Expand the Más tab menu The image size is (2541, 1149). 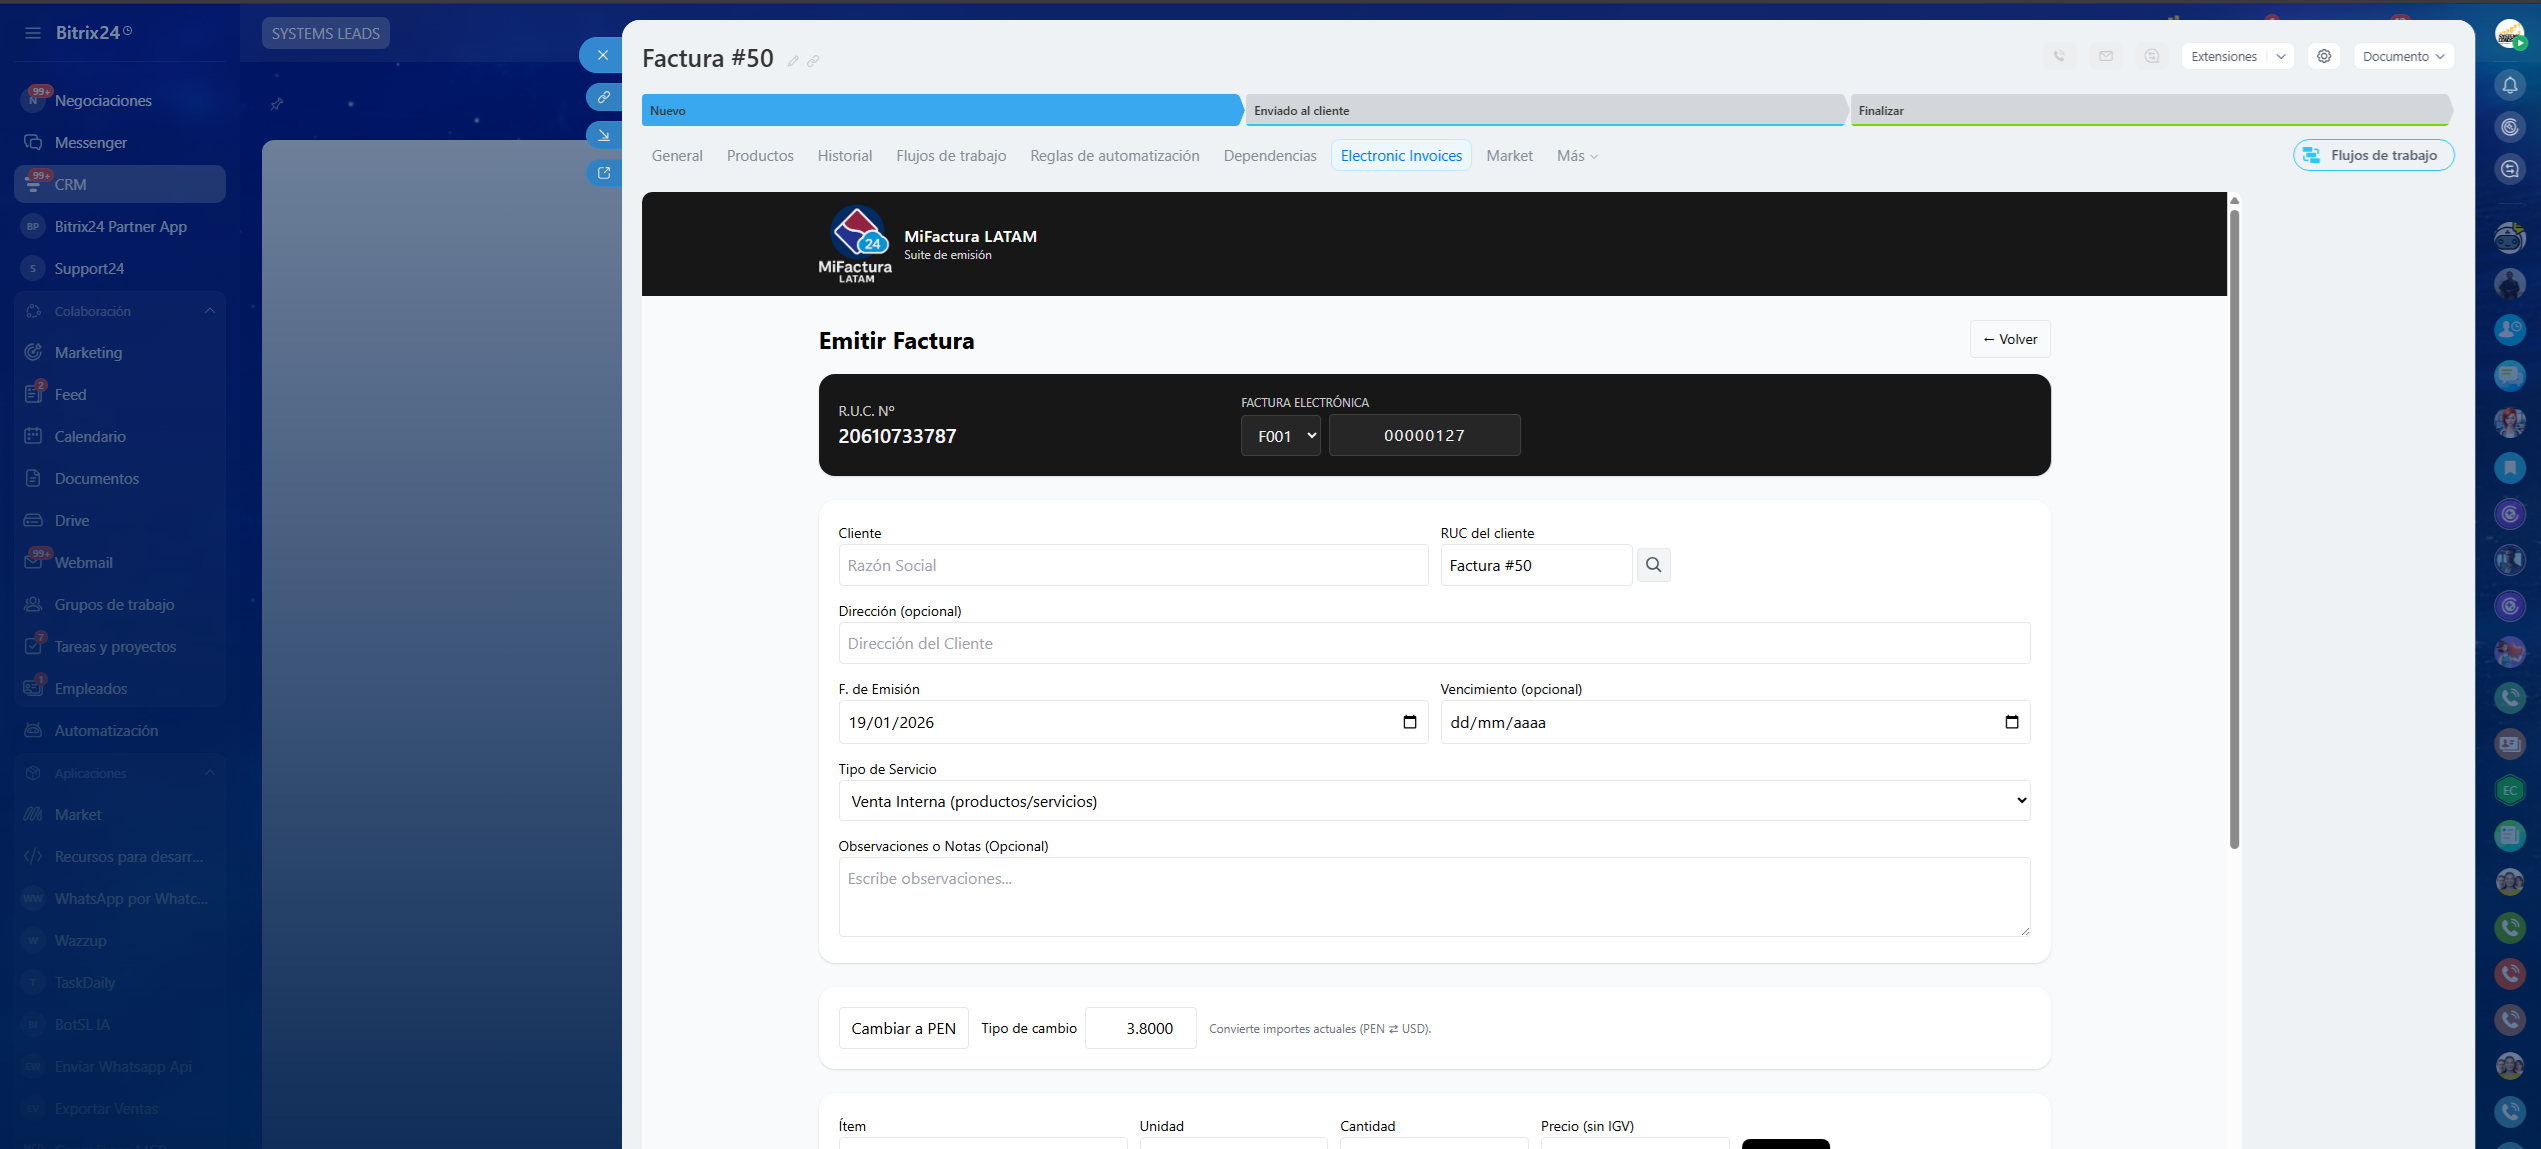(1577, 156)
